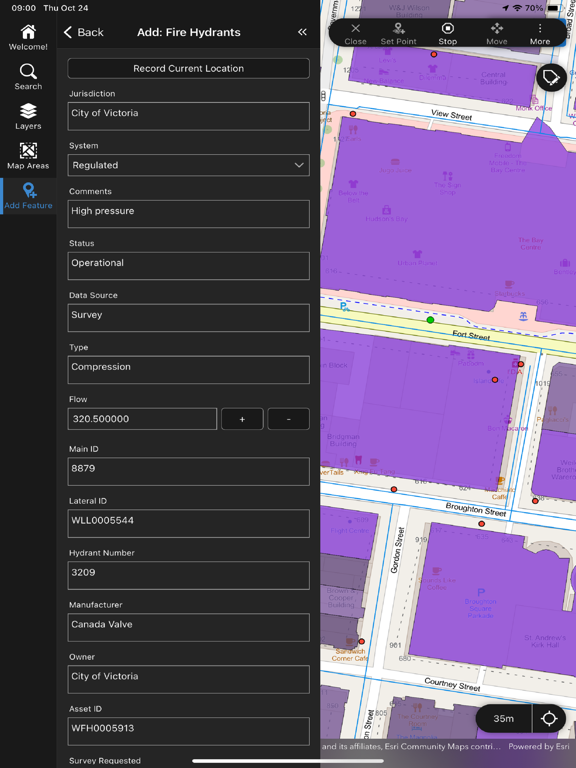576x768 pixels.
Task: Edit the Comments field with High pressure
Action: [x=189, y=214]
